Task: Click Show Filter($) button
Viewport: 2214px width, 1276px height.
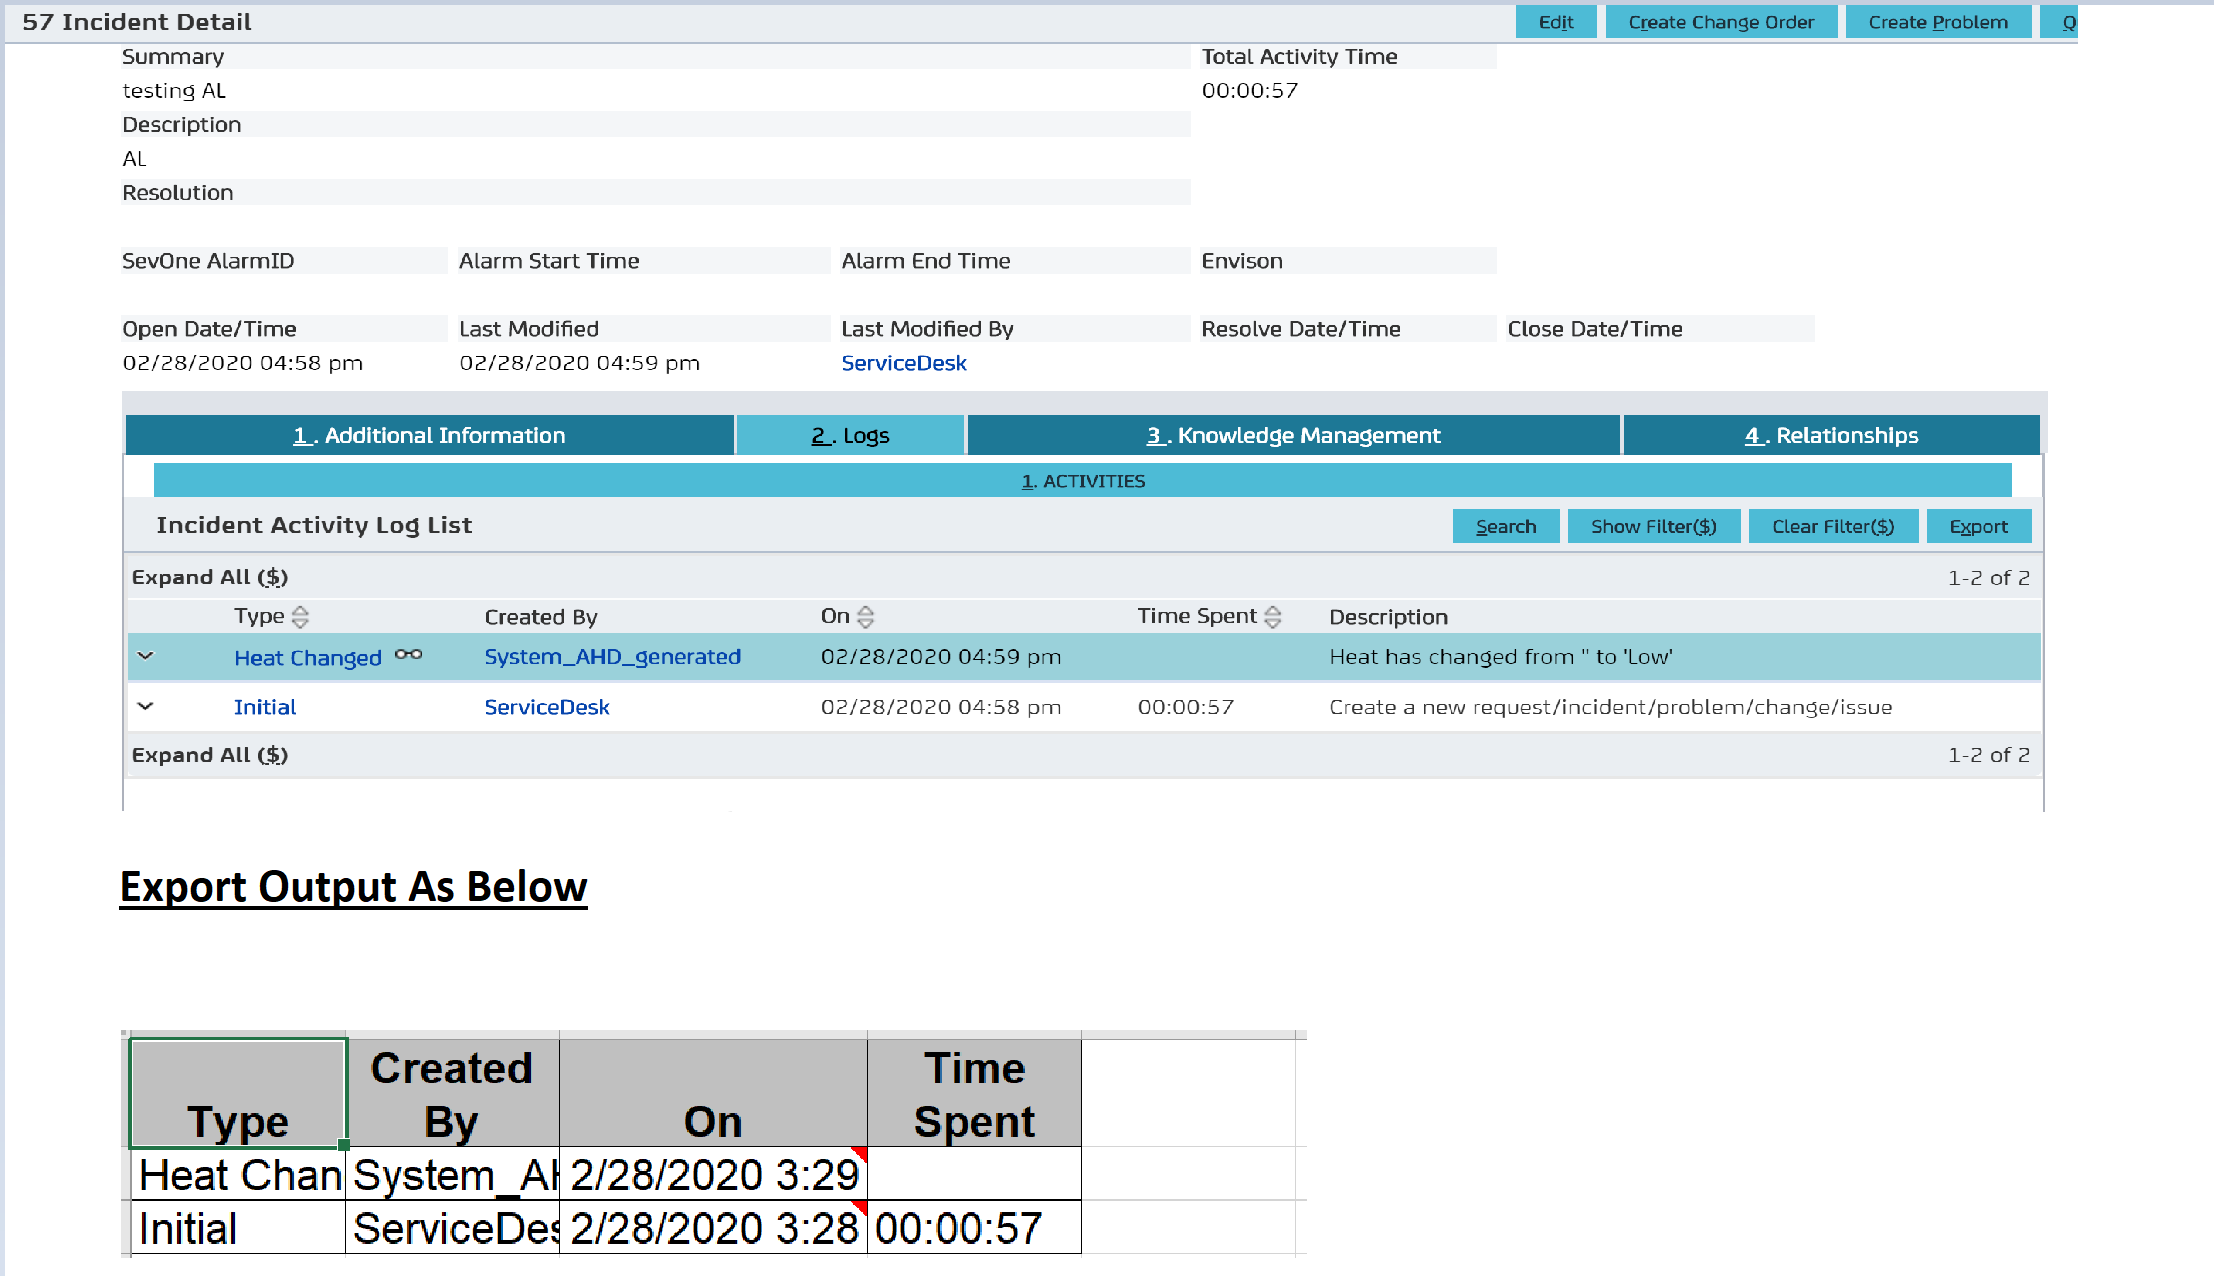Action: 1653,526
